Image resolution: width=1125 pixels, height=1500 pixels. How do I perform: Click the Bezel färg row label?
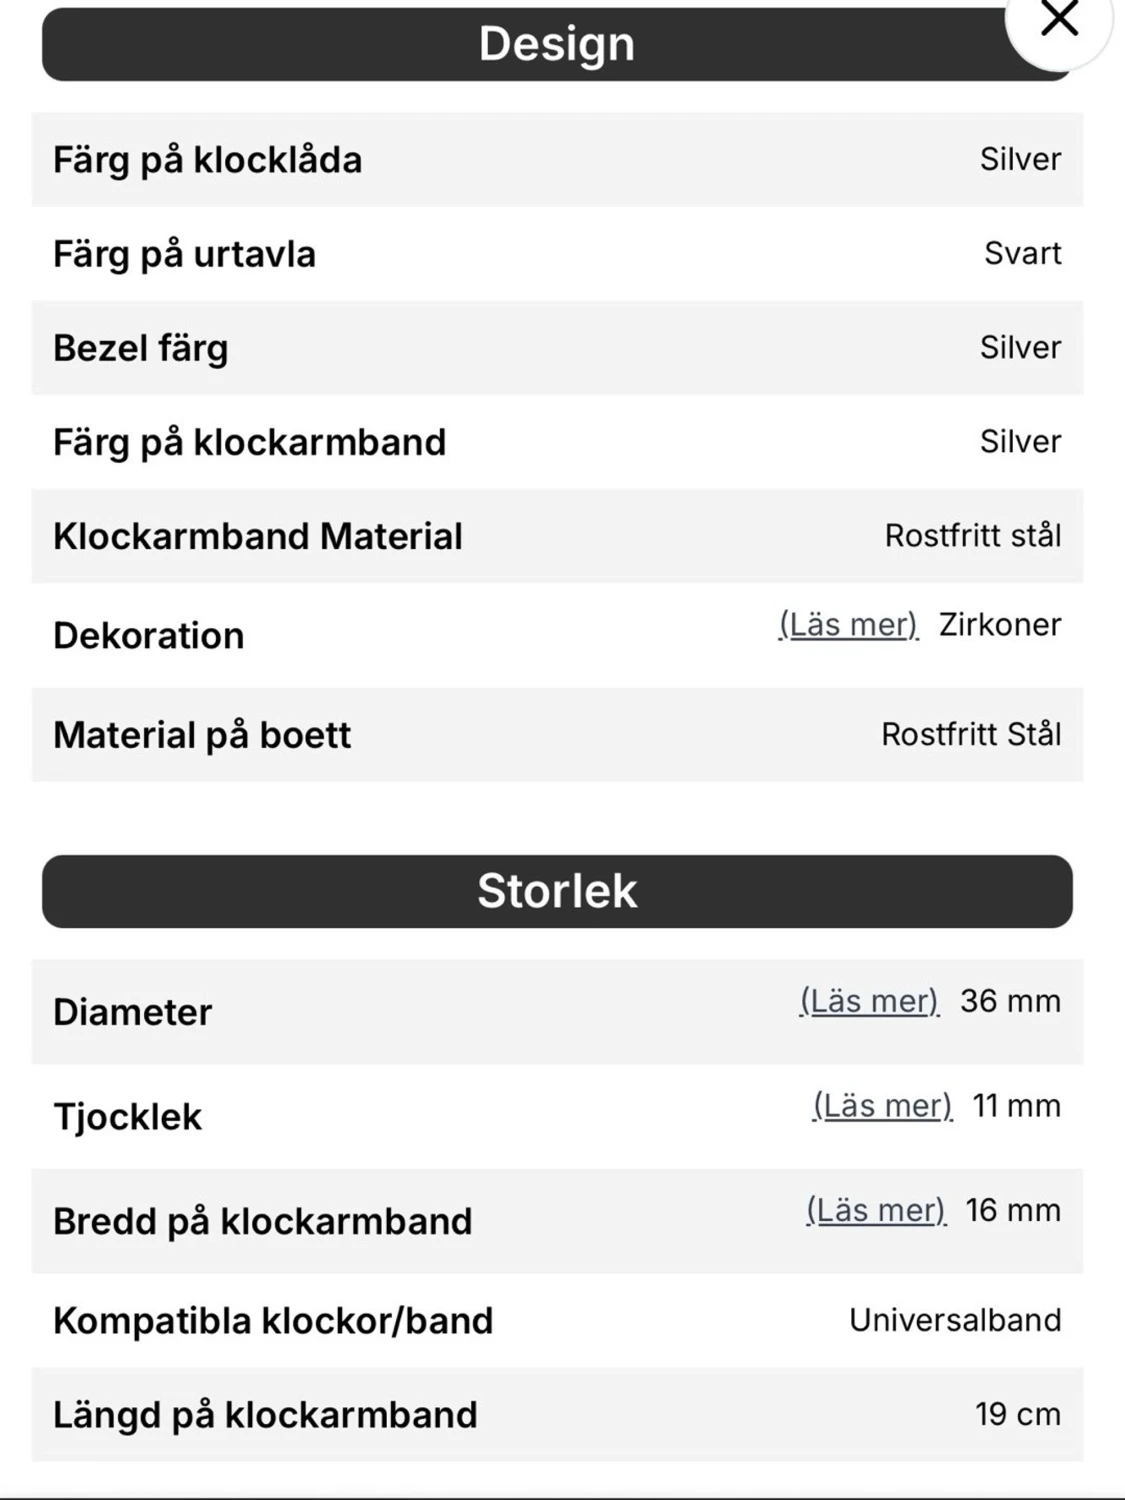(141, 348)
